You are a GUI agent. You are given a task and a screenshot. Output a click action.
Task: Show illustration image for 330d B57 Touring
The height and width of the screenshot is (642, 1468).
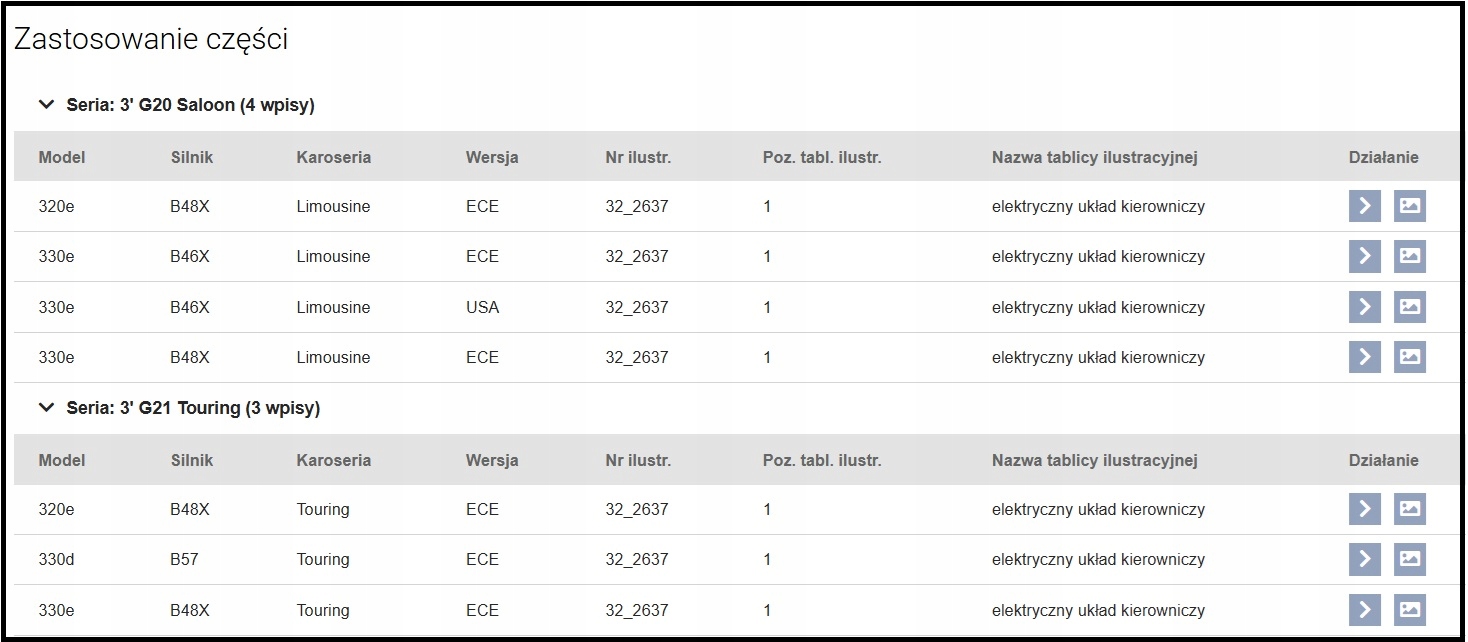[1409, 559]
